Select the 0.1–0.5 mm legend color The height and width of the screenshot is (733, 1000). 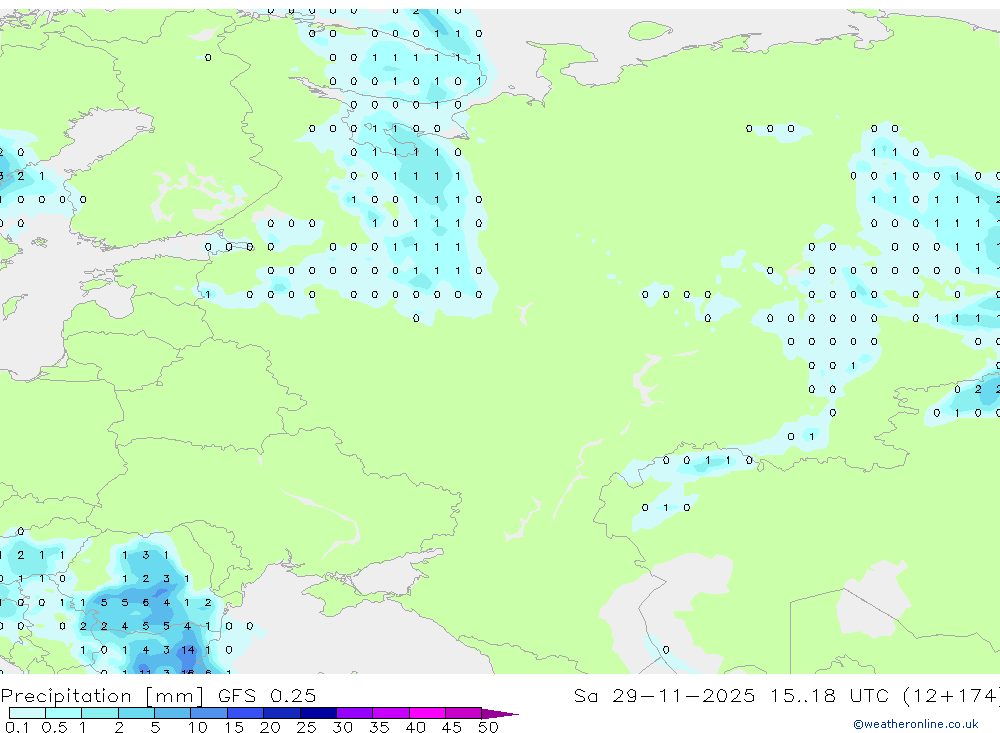coord(27,713)
